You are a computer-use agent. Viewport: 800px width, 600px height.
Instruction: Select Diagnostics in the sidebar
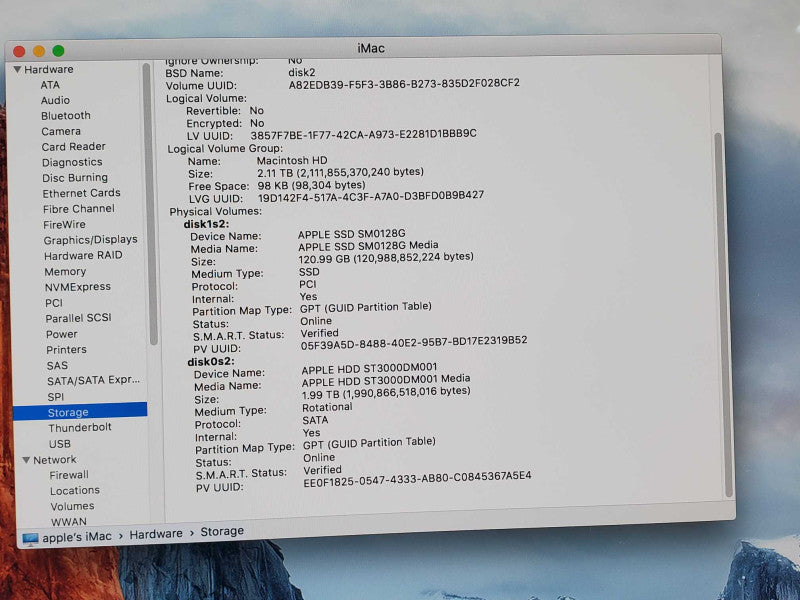tap(72, 162)
